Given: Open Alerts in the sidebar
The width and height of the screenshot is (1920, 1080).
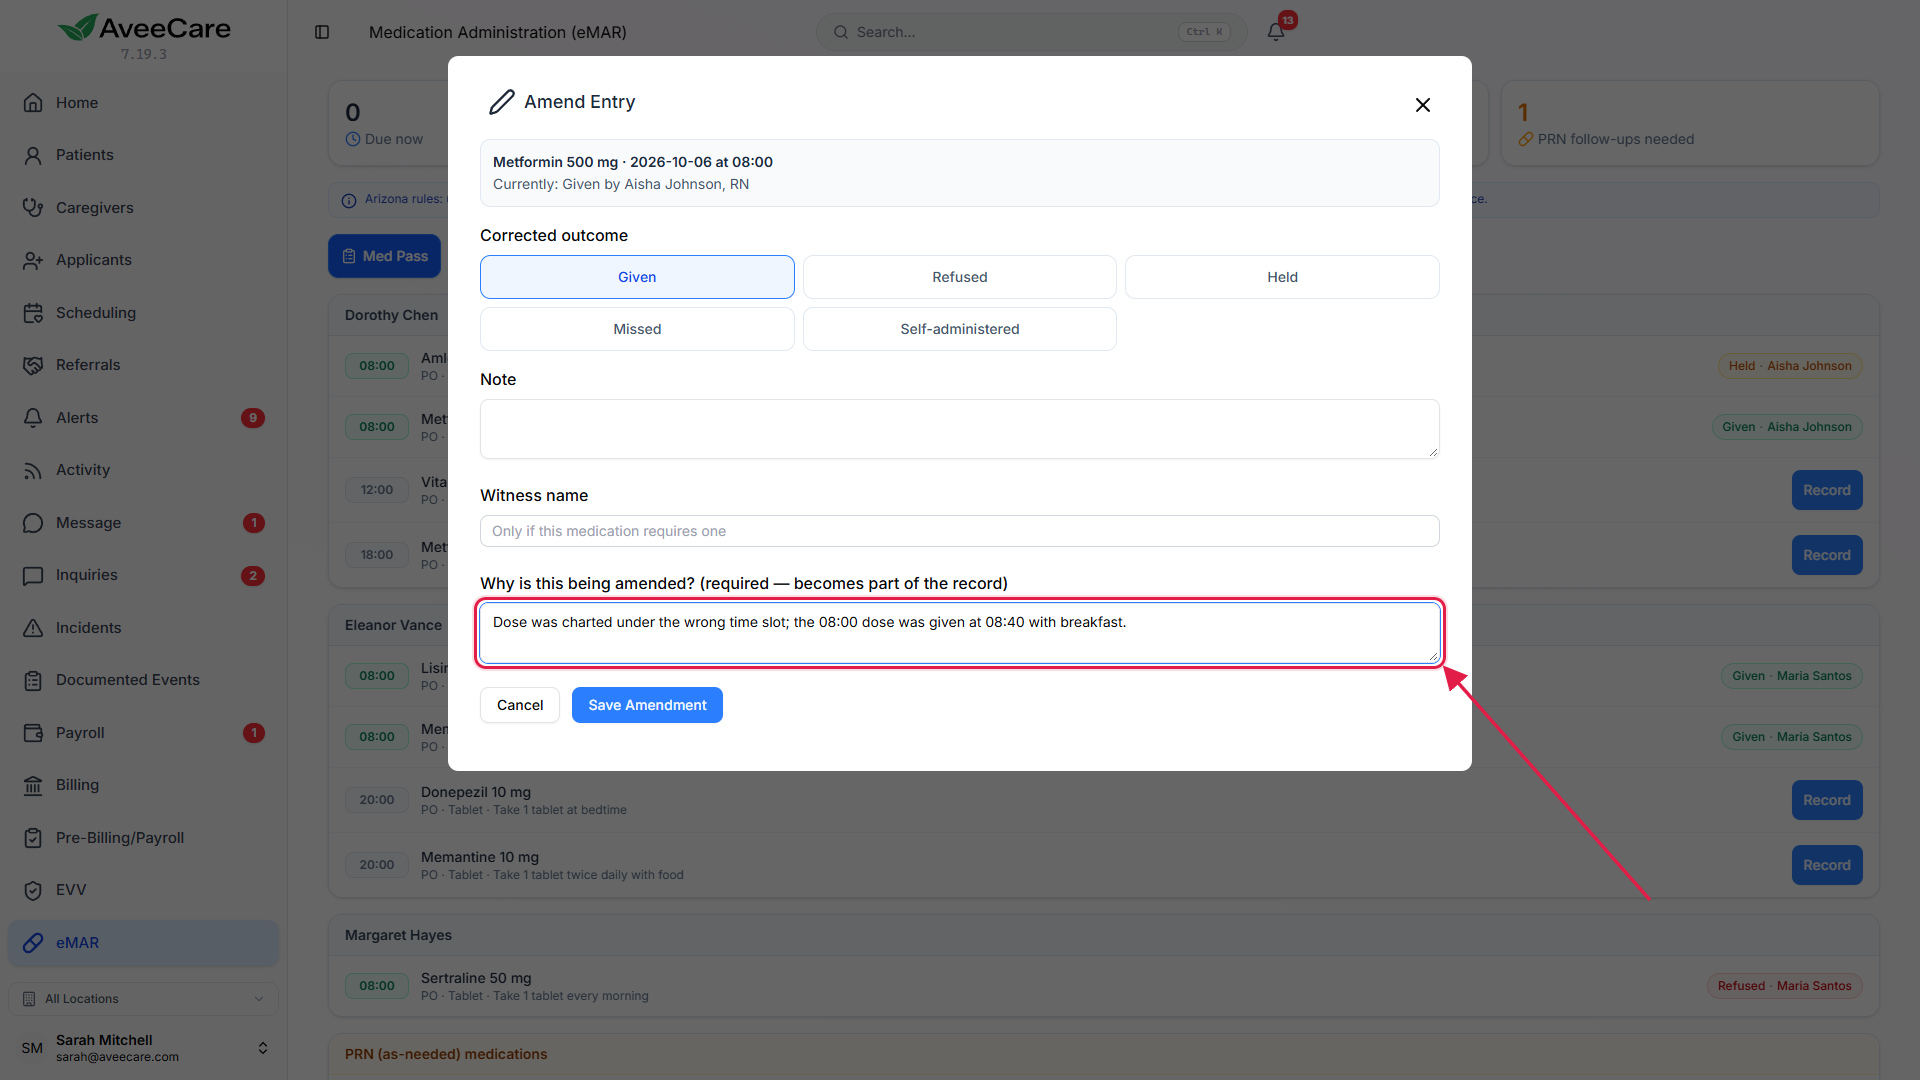Looking at the screenshot, I should coord(144,418).
